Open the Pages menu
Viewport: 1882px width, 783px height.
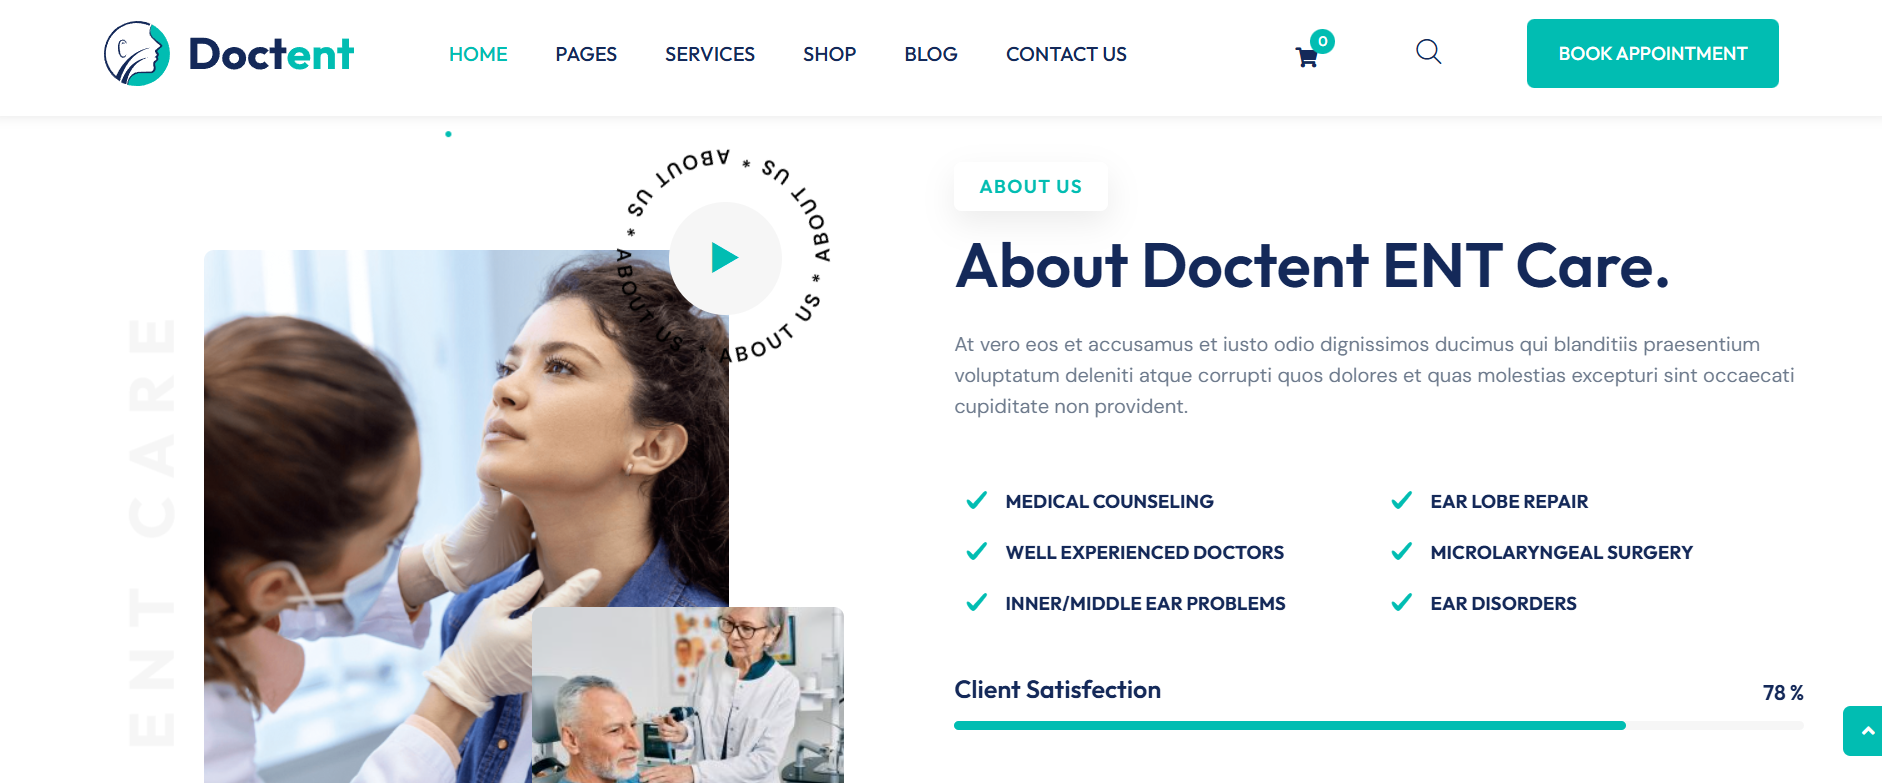coord(586,54)
